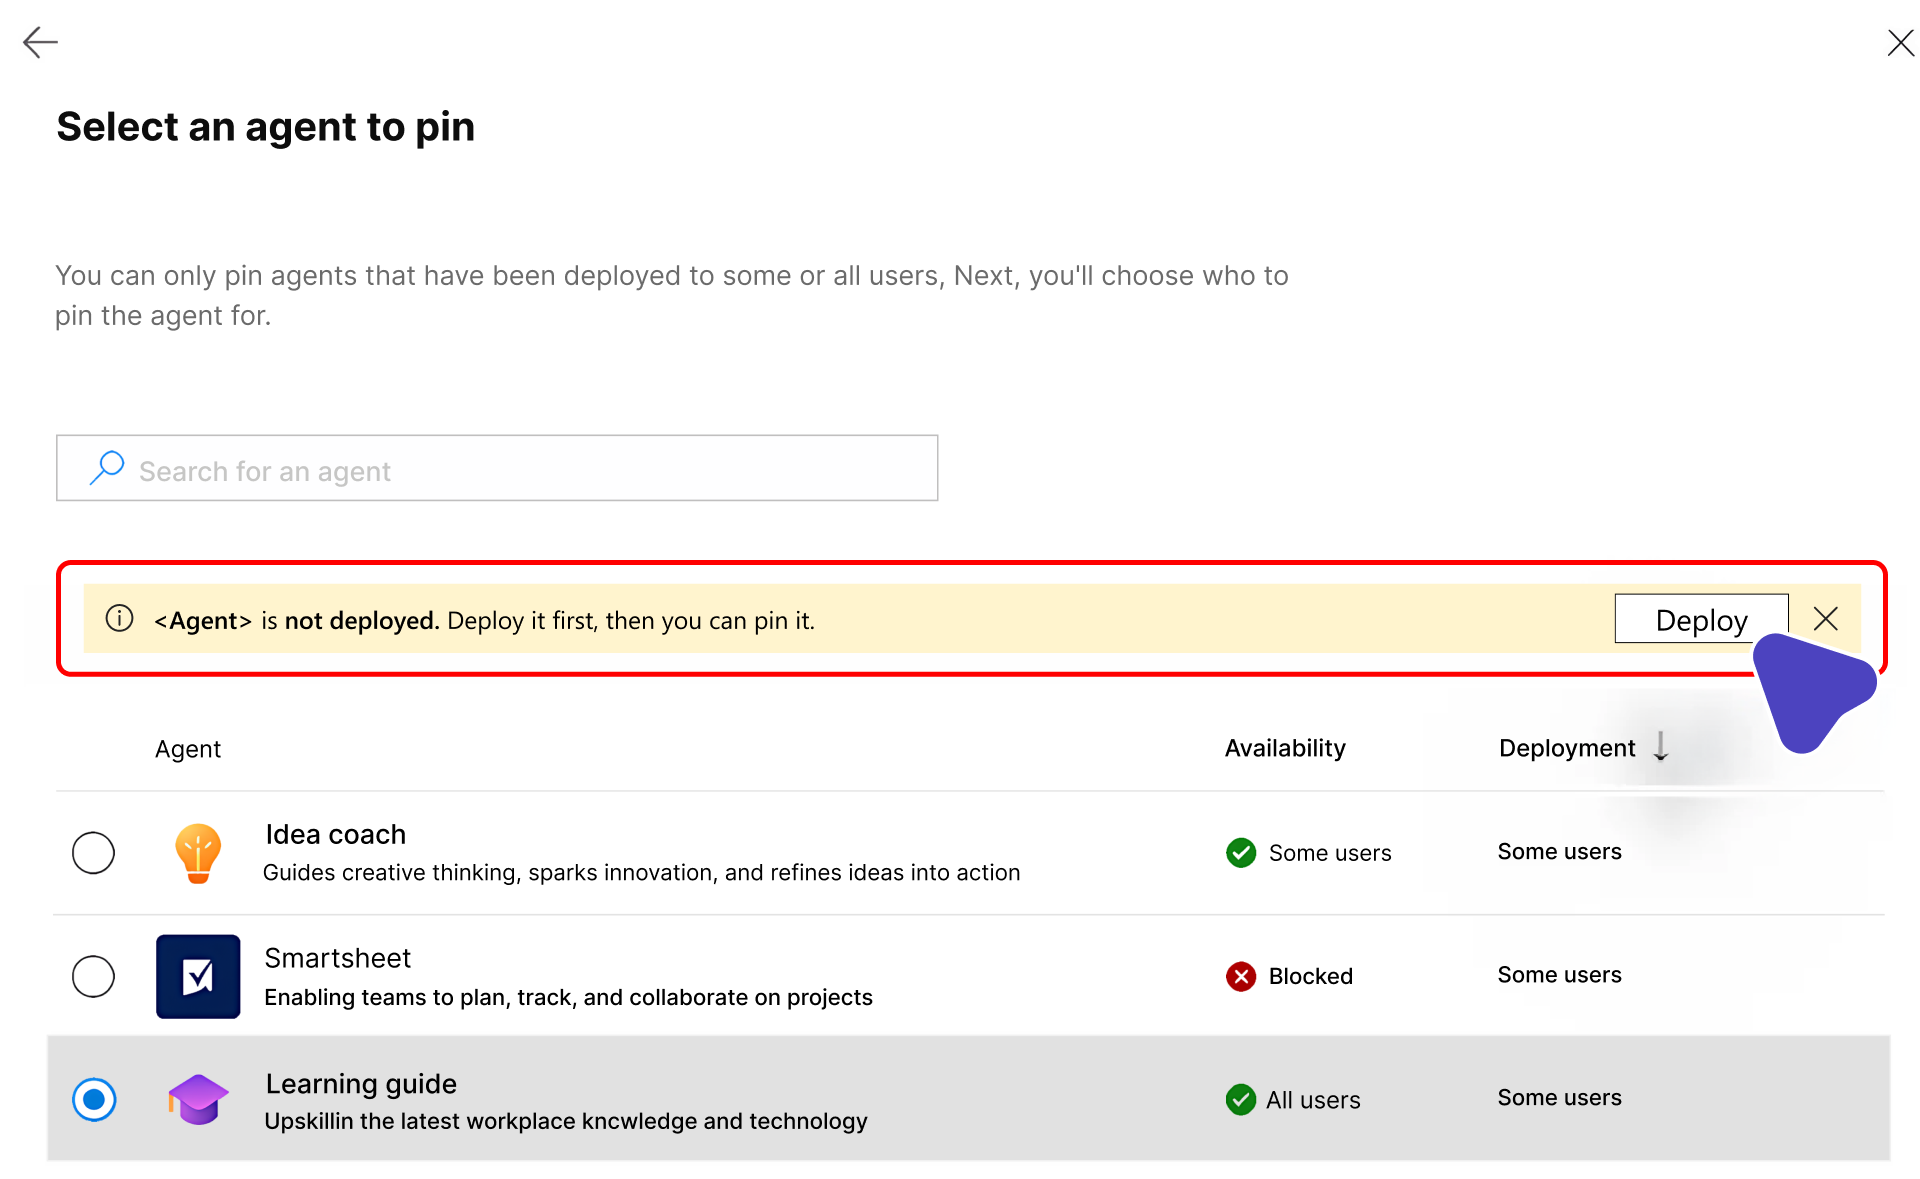Screen dimensions: 1920x1179
Task: Click the Agent column header
Action: tap(188, 749)
